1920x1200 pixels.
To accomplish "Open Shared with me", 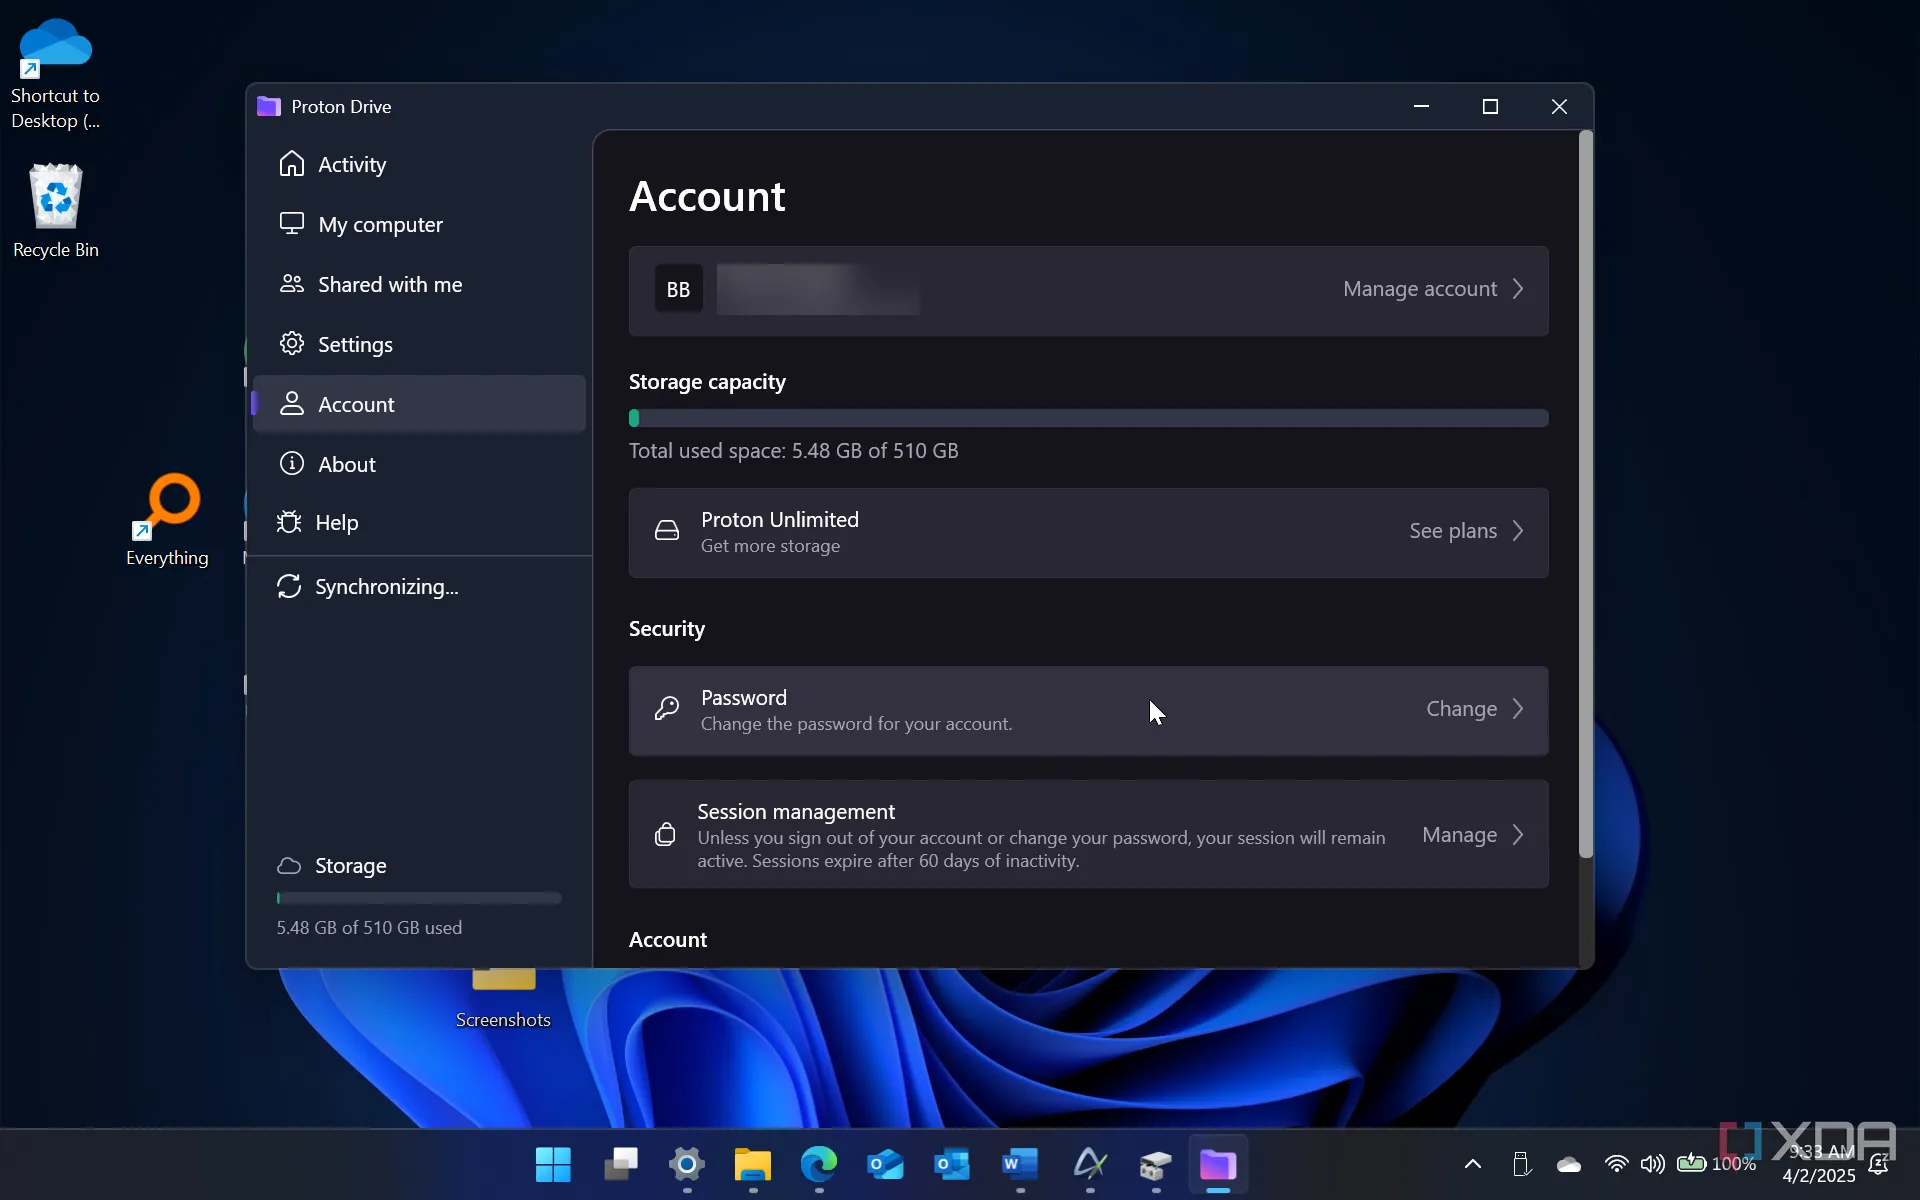I will (x=419, y=284).
